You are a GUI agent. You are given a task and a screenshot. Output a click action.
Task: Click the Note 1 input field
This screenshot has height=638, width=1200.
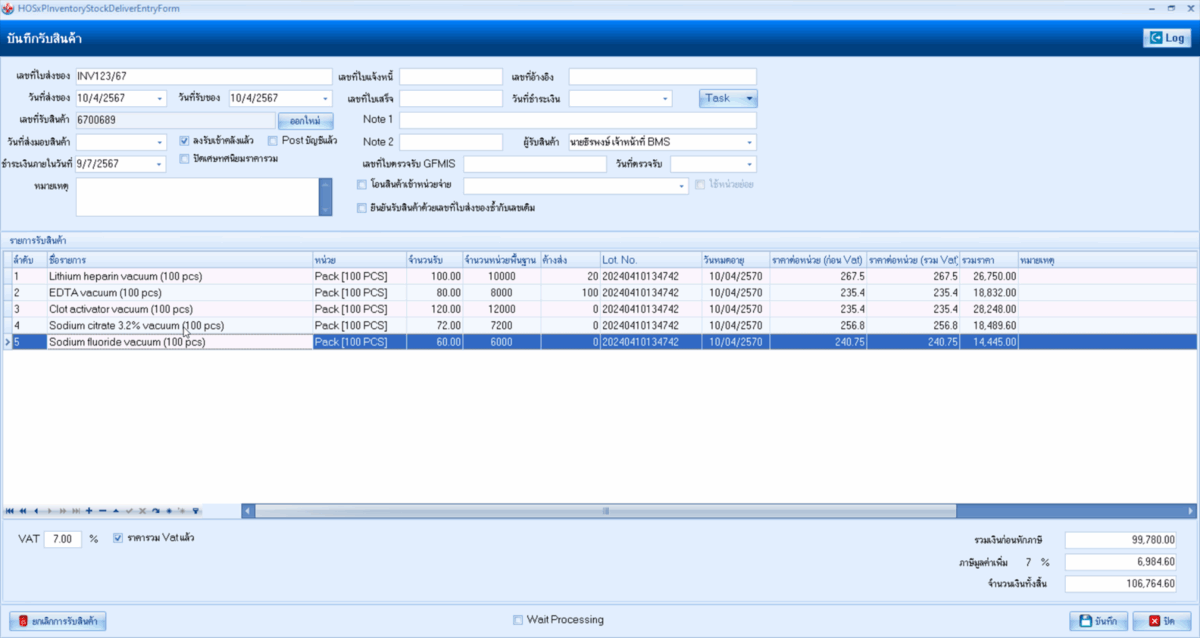click(578, 120)
